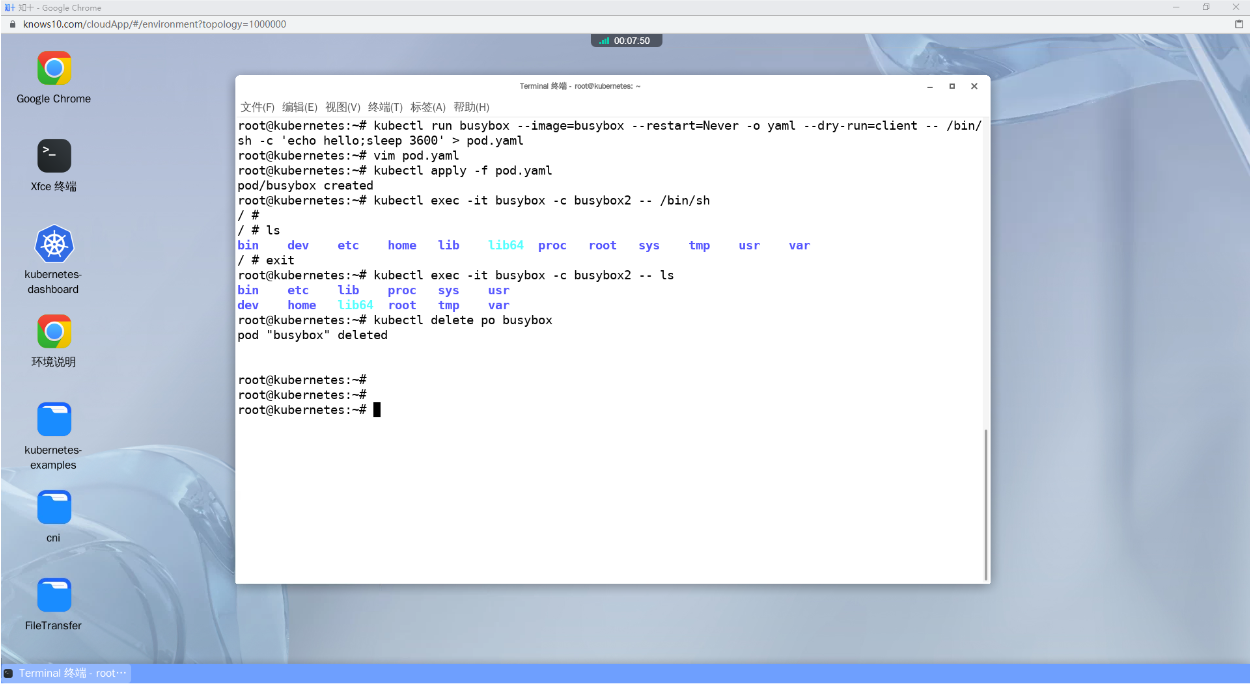This screenshot has height=684, width=1250.
Task: Open the 终端(T) terminal menu
Action: click(x=385, y=107)
